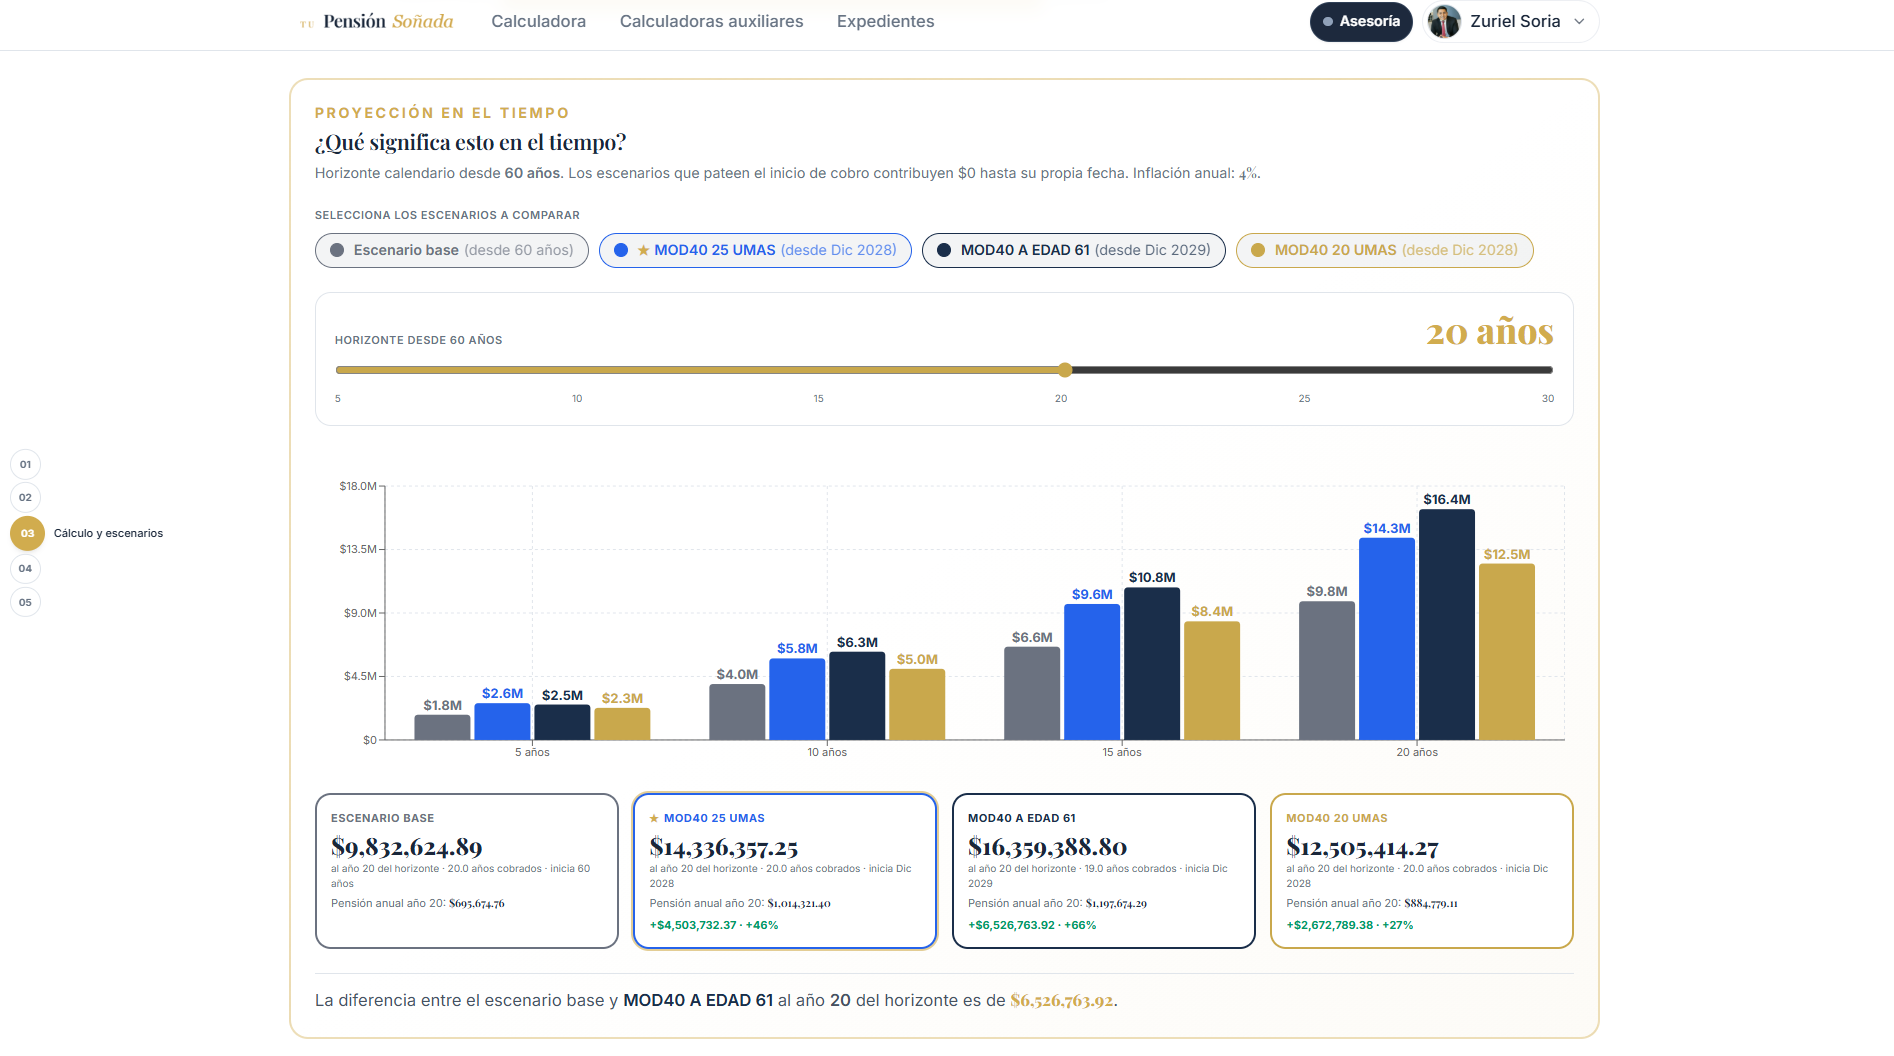Select the MOD40 20 UMAS result card
The image size is (1894, 1056).
pos(1421,871)
